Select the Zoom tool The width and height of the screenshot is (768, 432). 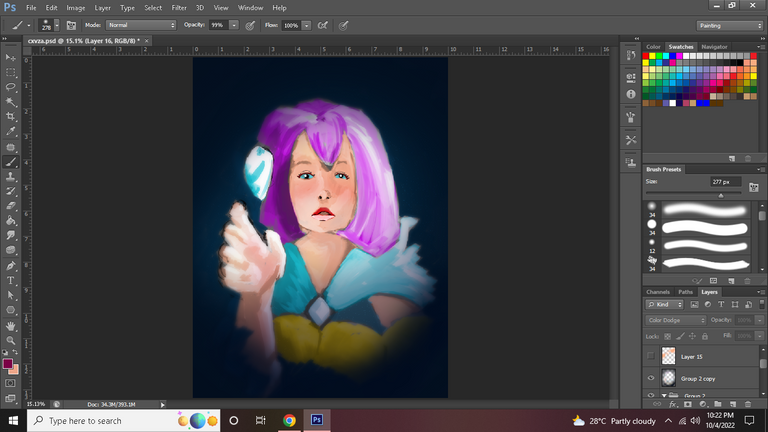pyautogui.click(x=10, y=340)
